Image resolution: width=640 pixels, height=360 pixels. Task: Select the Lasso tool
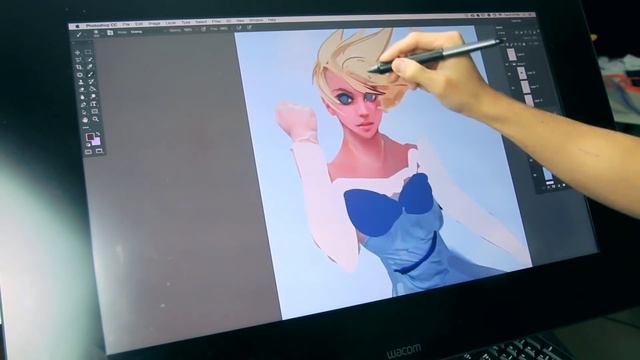coord(78,60)
